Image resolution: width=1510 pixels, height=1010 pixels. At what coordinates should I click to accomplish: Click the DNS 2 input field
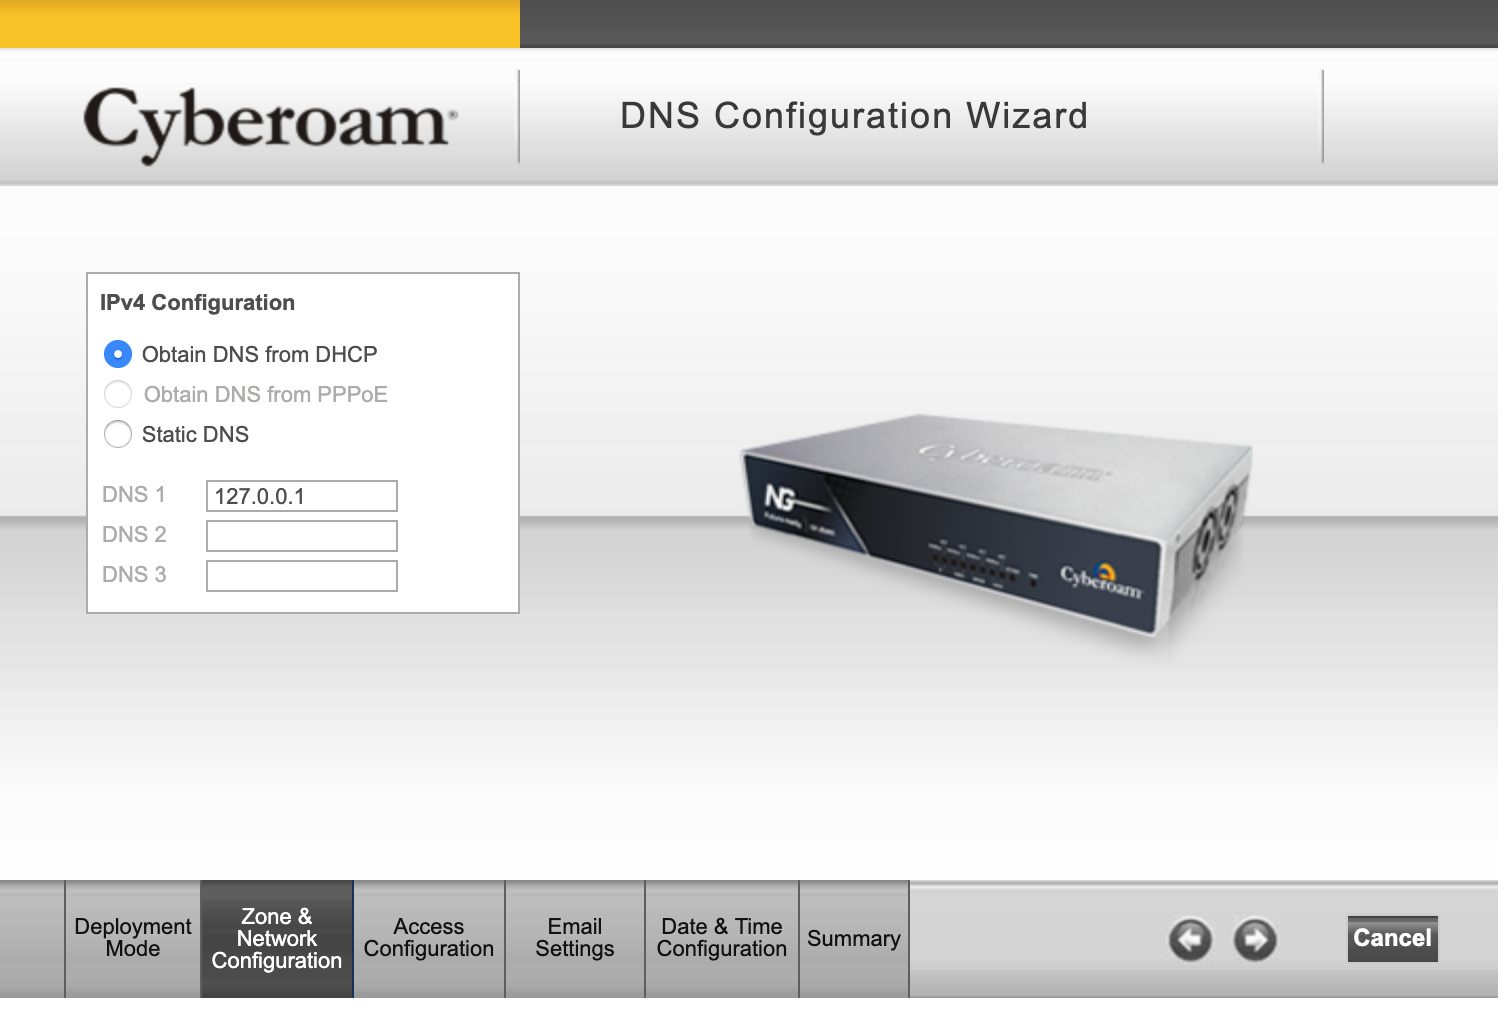pyautogui.click(x=302, y=536)
